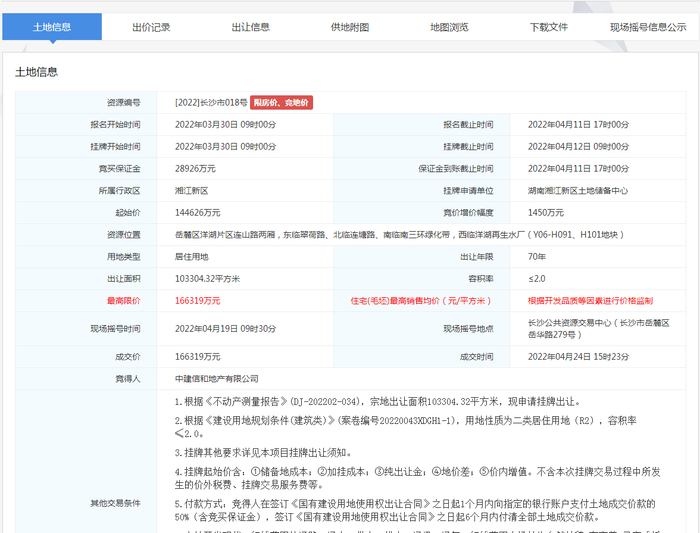This screenshot has width=700, height=533.
Task: Click the area value 103304.32平方米
Action: [207, 279]
